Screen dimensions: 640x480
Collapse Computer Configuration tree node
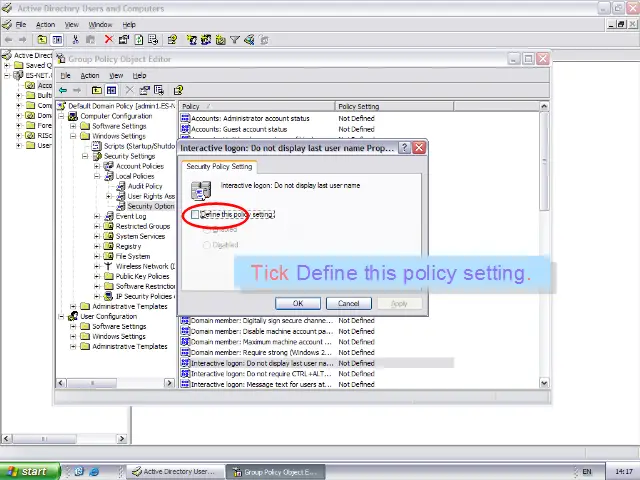(61, 116)
